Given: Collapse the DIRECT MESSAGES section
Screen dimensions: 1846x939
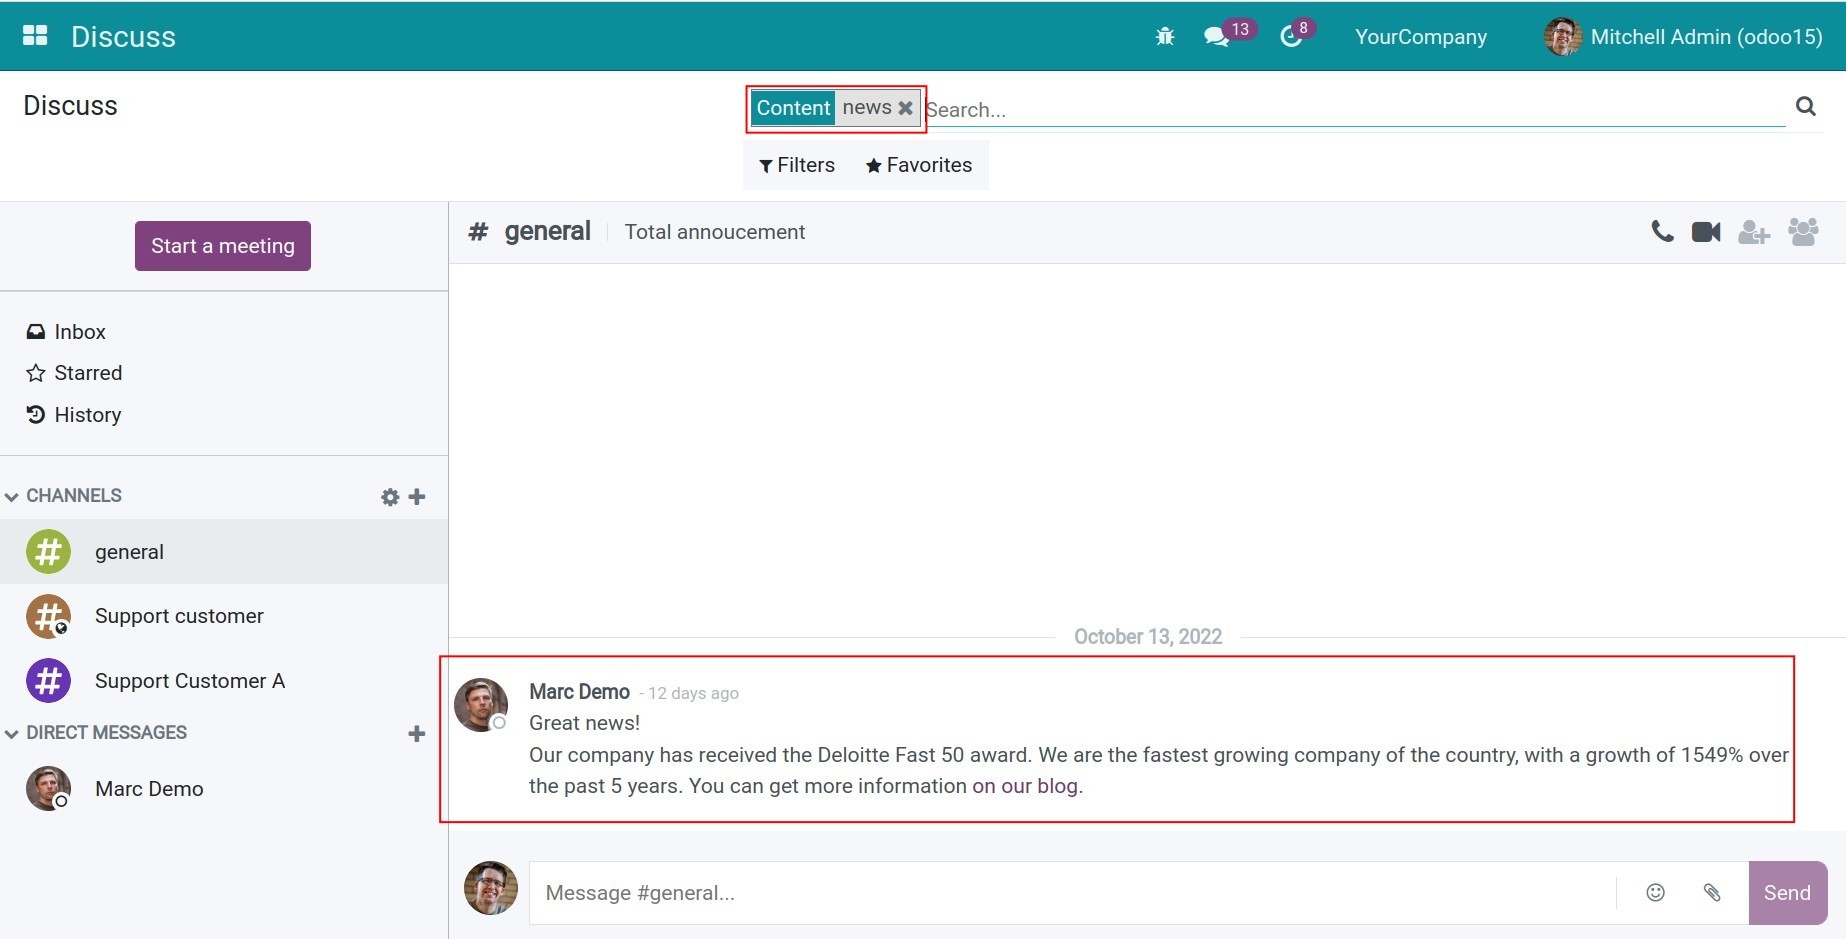Looking at the screenshot, I should point(11,733).
